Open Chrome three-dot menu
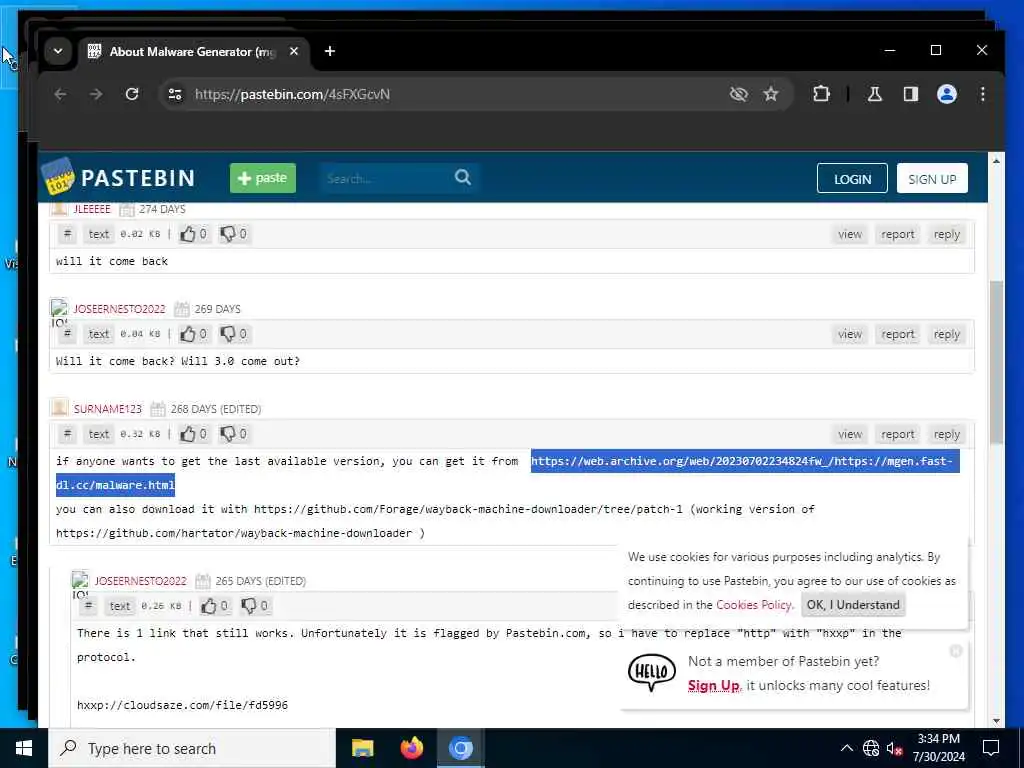1024x768 pixels. click(982, 94)
